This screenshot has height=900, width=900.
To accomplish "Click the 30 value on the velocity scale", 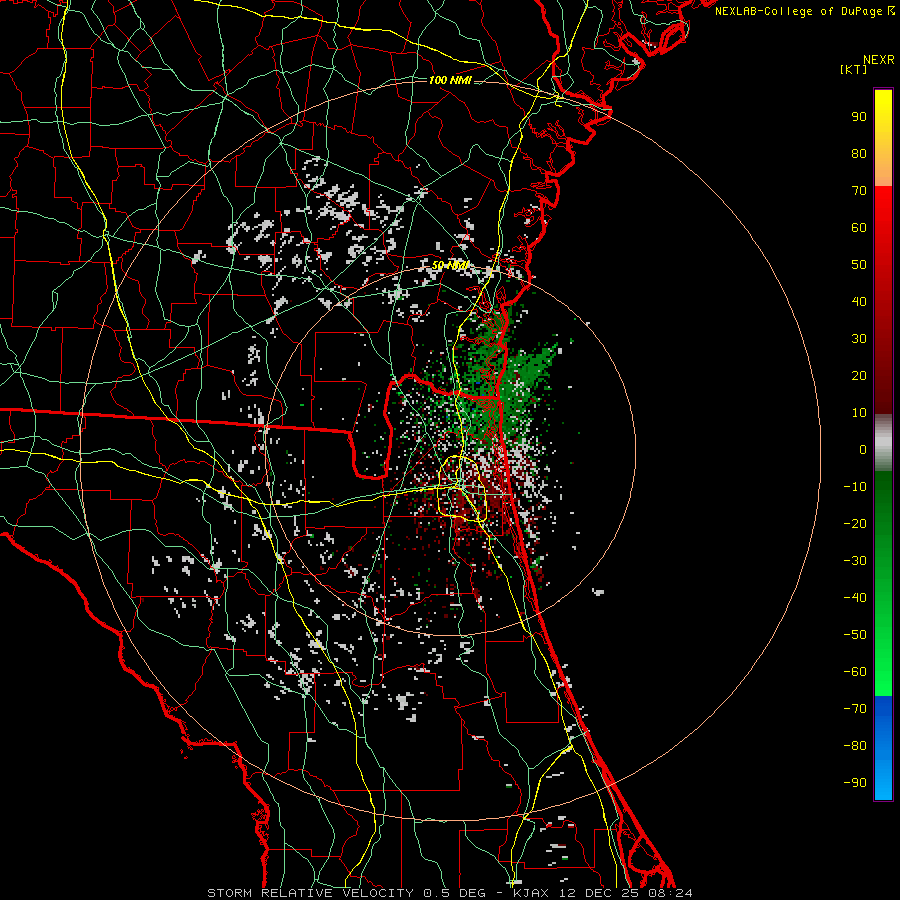I will click(x=859, y=339).
